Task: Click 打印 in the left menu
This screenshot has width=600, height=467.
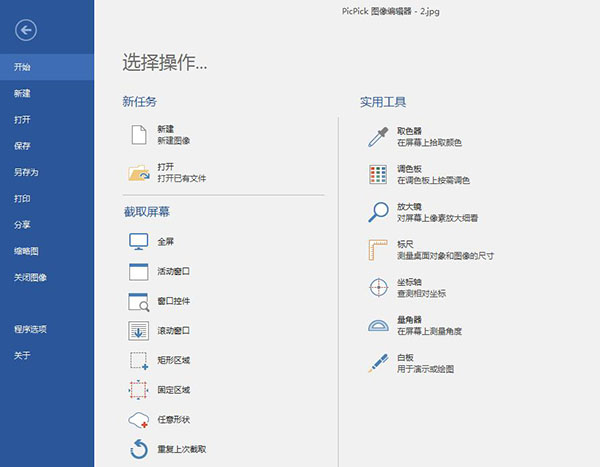Action: pyautogui.click(x=22, y=198)
